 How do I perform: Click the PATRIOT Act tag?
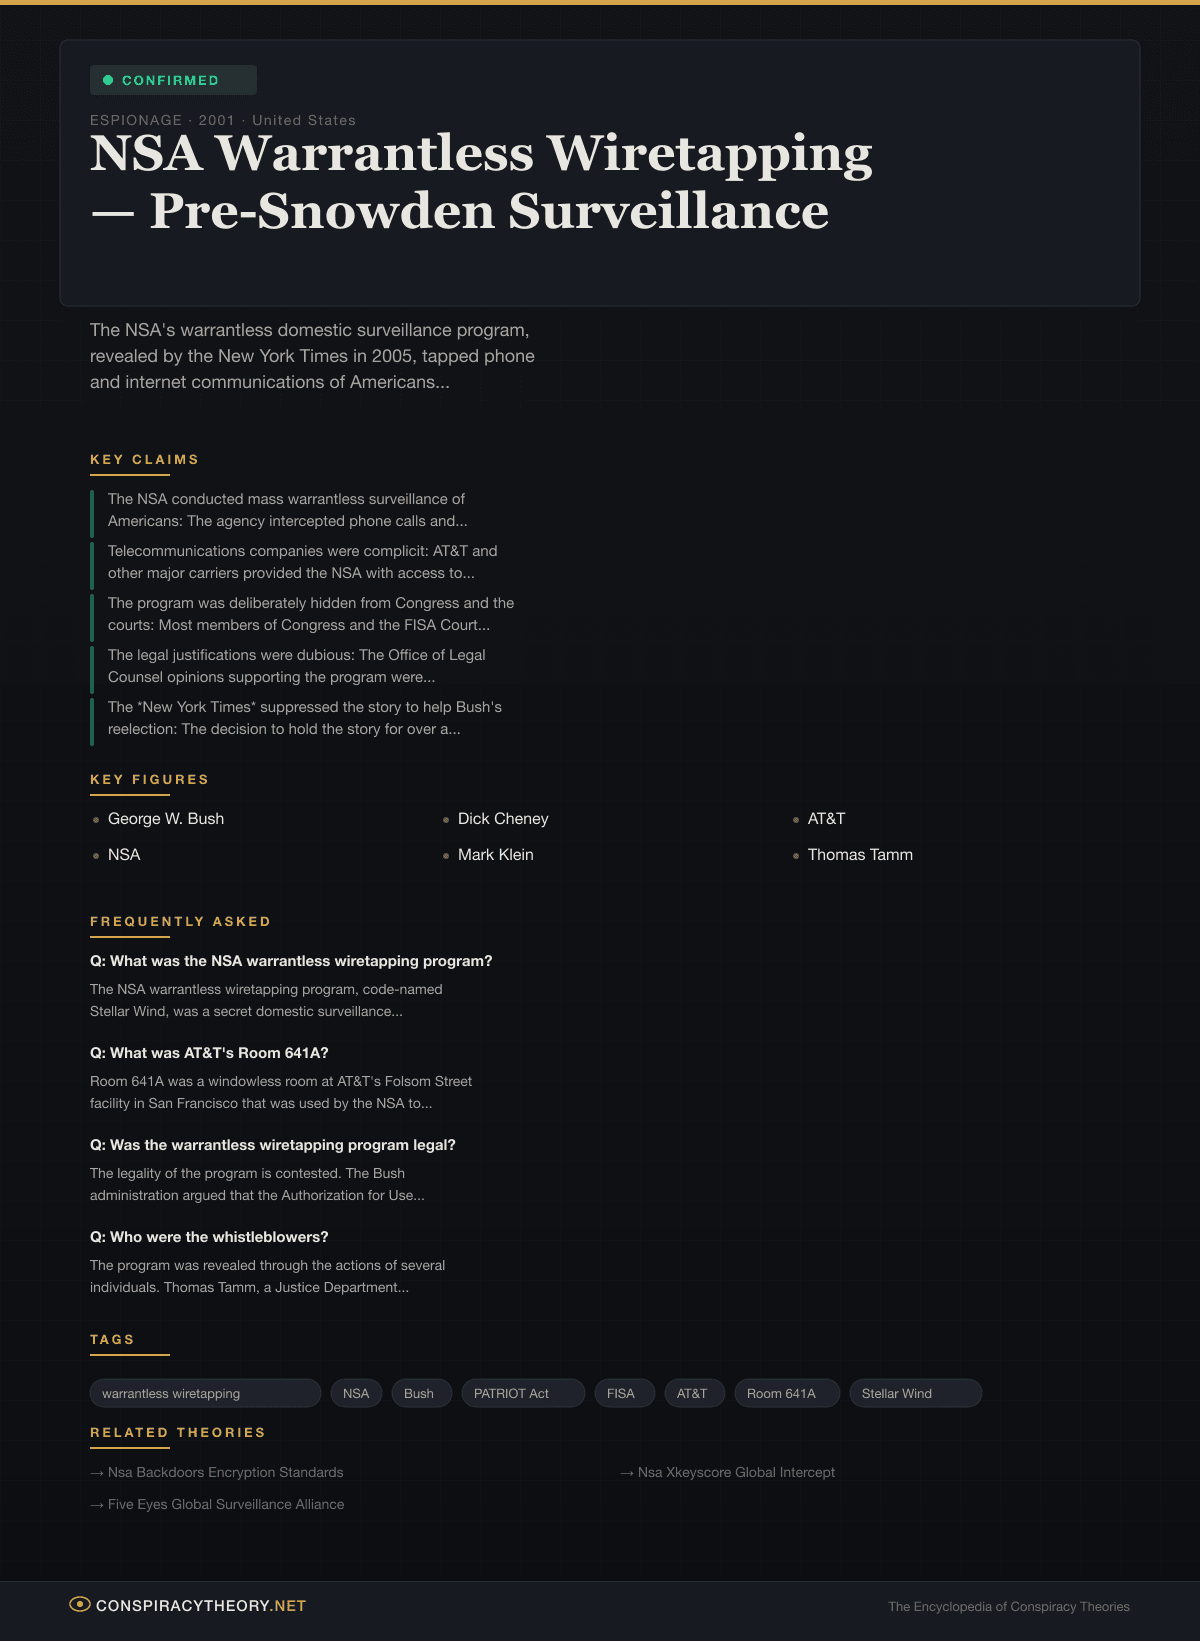coord(522,1393)
